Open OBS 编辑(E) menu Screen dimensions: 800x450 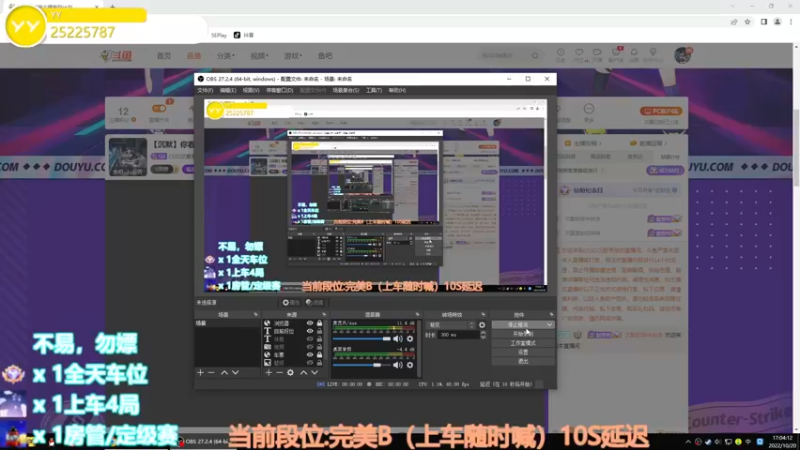tap(228, 90)
